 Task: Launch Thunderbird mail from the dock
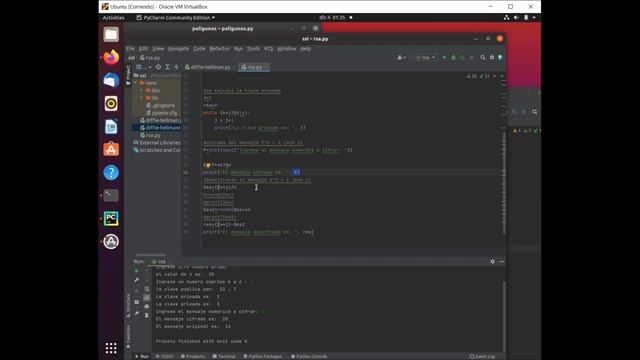111,80
